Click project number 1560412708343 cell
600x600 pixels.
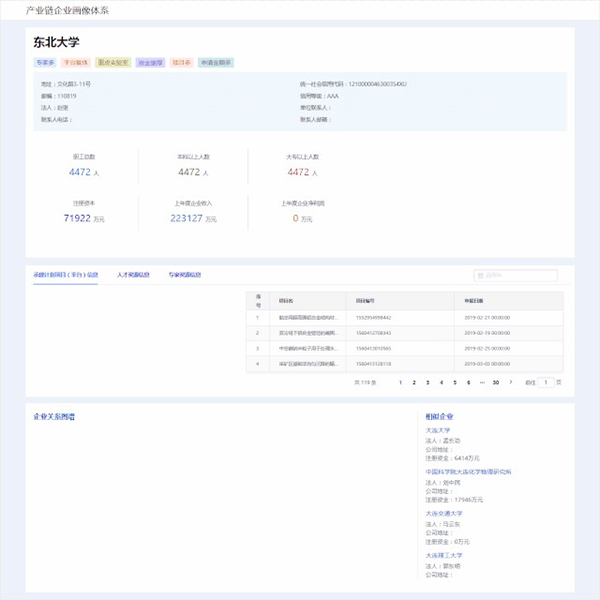click(x=373, y=333)
